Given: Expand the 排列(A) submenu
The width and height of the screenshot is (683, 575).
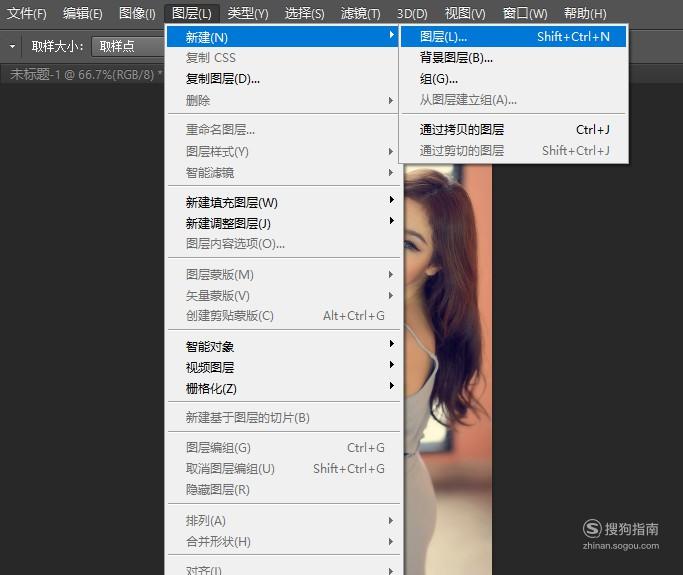Looking at the screenshot, I should coord(283,521).
